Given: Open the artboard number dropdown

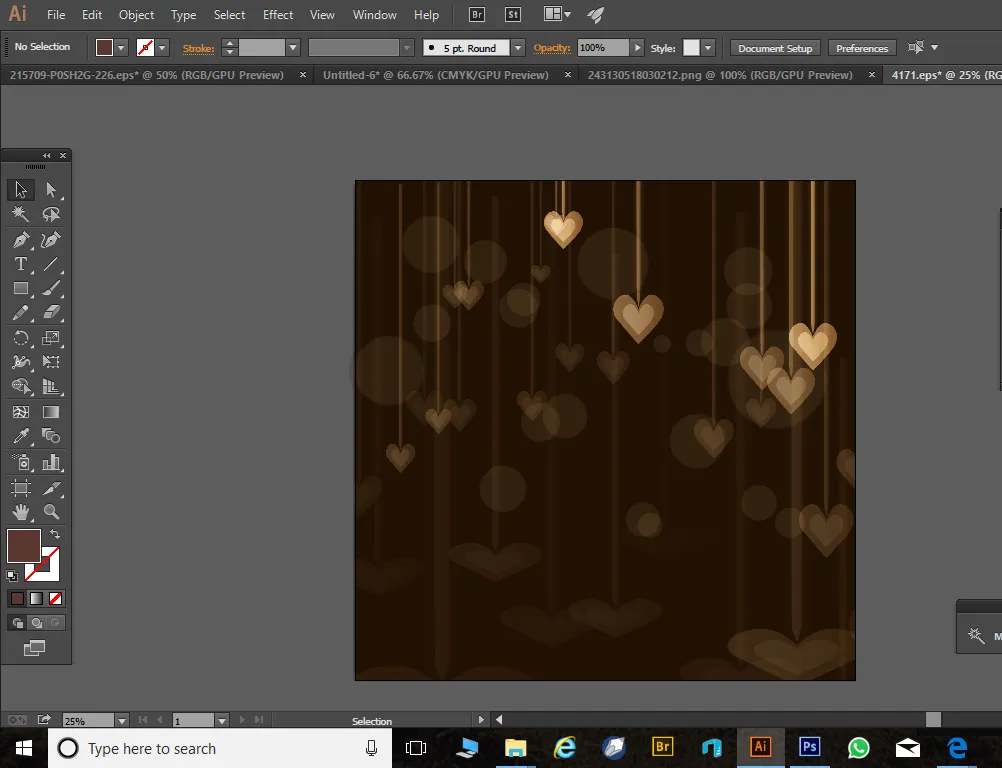Looking at the screenshot, I should tap(222, 721).
